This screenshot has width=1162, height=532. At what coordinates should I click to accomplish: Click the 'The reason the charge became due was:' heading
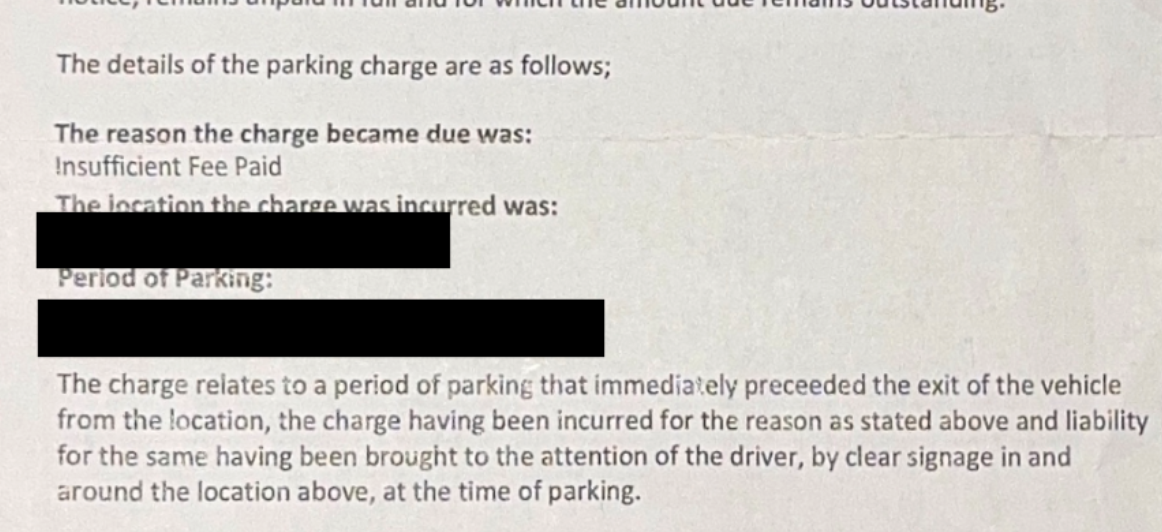(293, 135)
